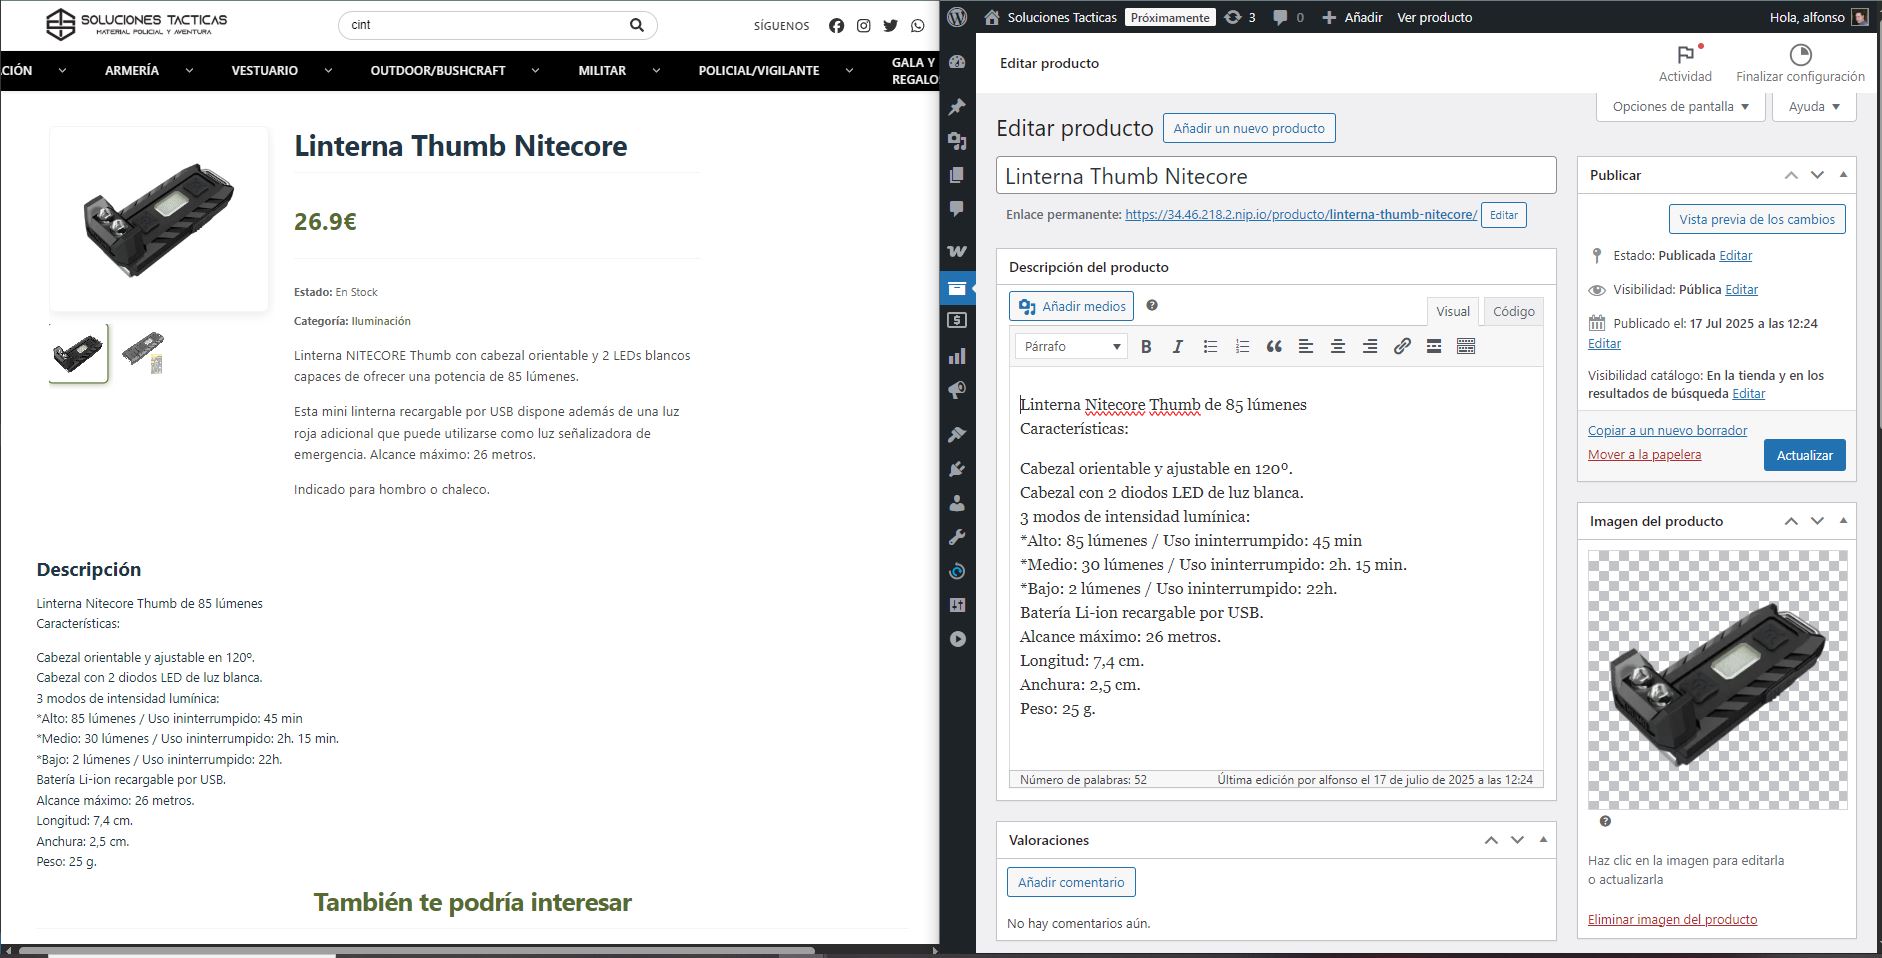Open Appearance brush icon in sidebar
This screenshot has height=958, width=1882.
(x=957, y=434)
